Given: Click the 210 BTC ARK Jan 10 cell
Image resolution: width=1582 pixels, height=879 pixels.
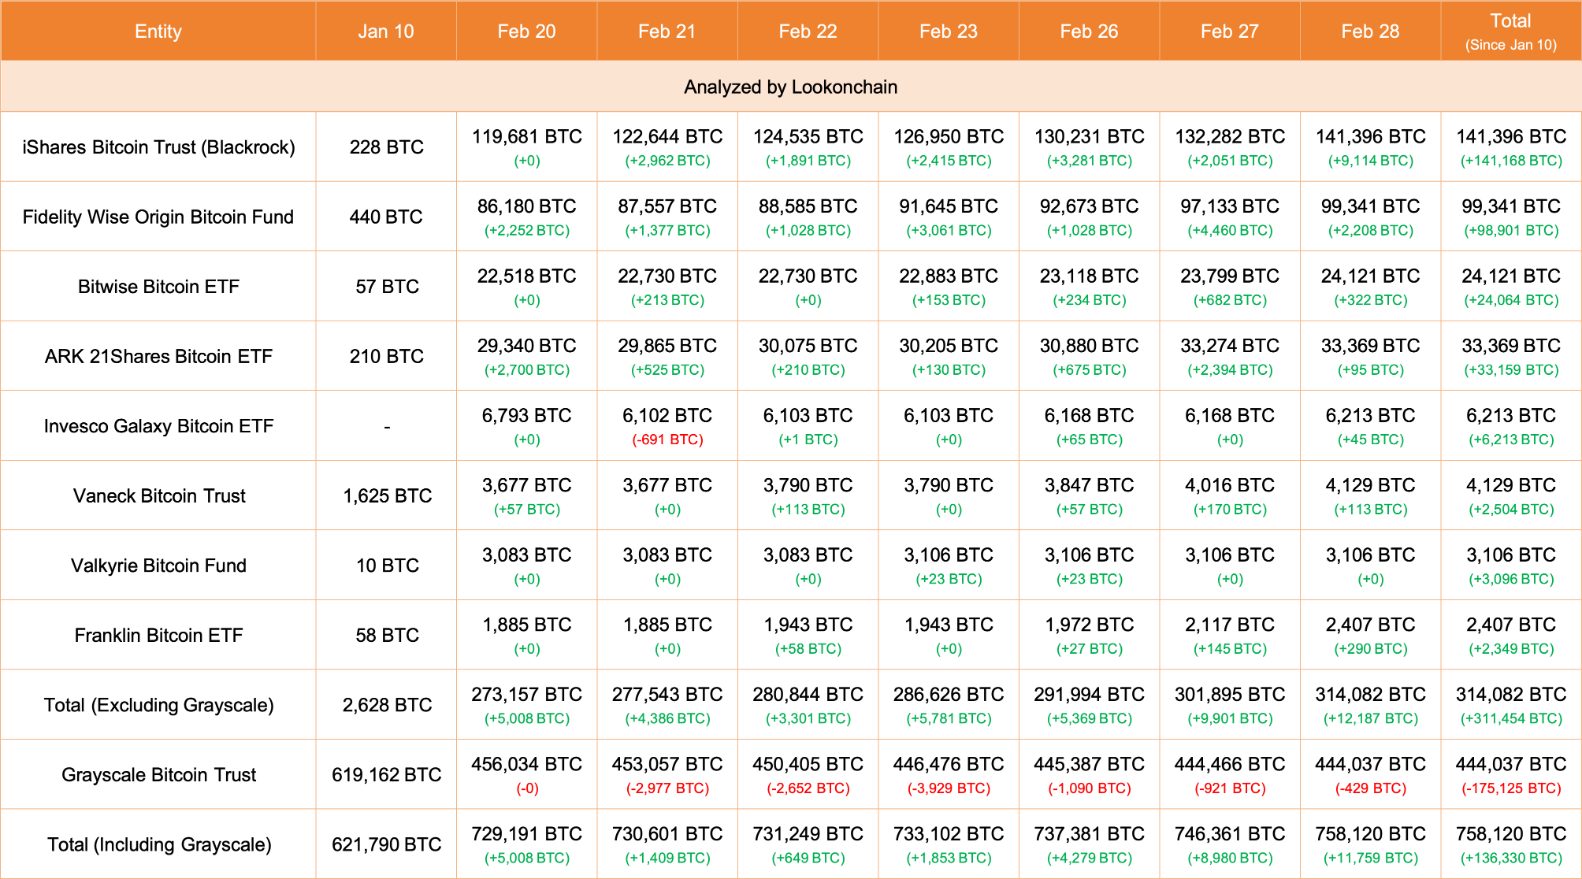Looking at the screenshot, I should (x=386, y=356).
